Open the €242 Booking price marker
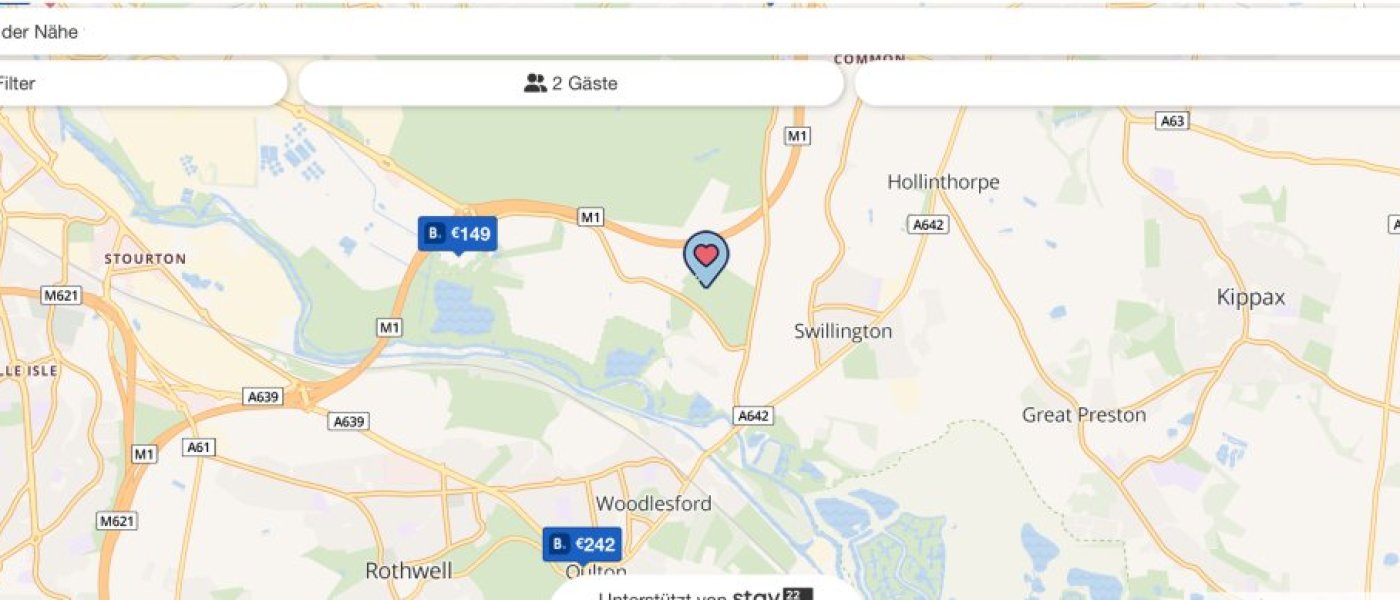This screenshot has height=600, width=1400. (x=582, y=545)
